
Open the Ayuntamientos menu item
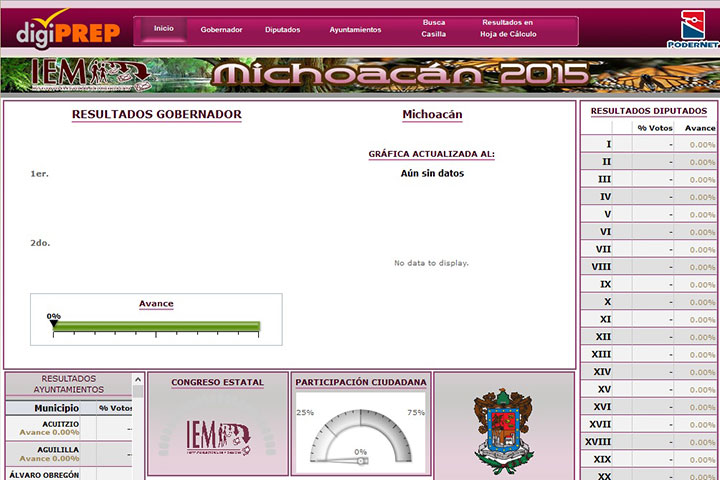(355, 30)
